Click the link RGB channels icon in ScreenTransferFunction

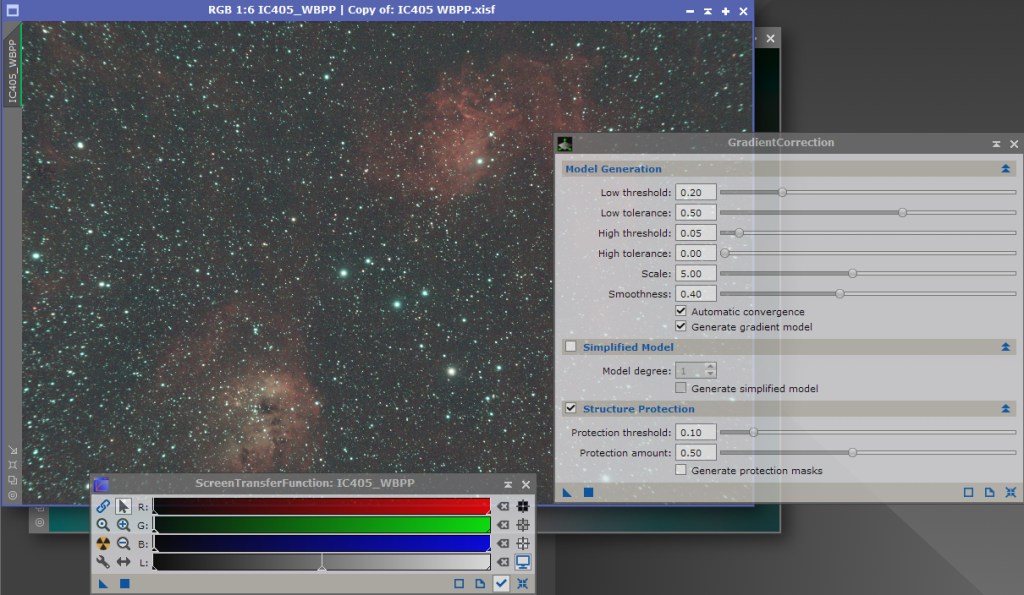pyautogui.click(x=103, y=507)
